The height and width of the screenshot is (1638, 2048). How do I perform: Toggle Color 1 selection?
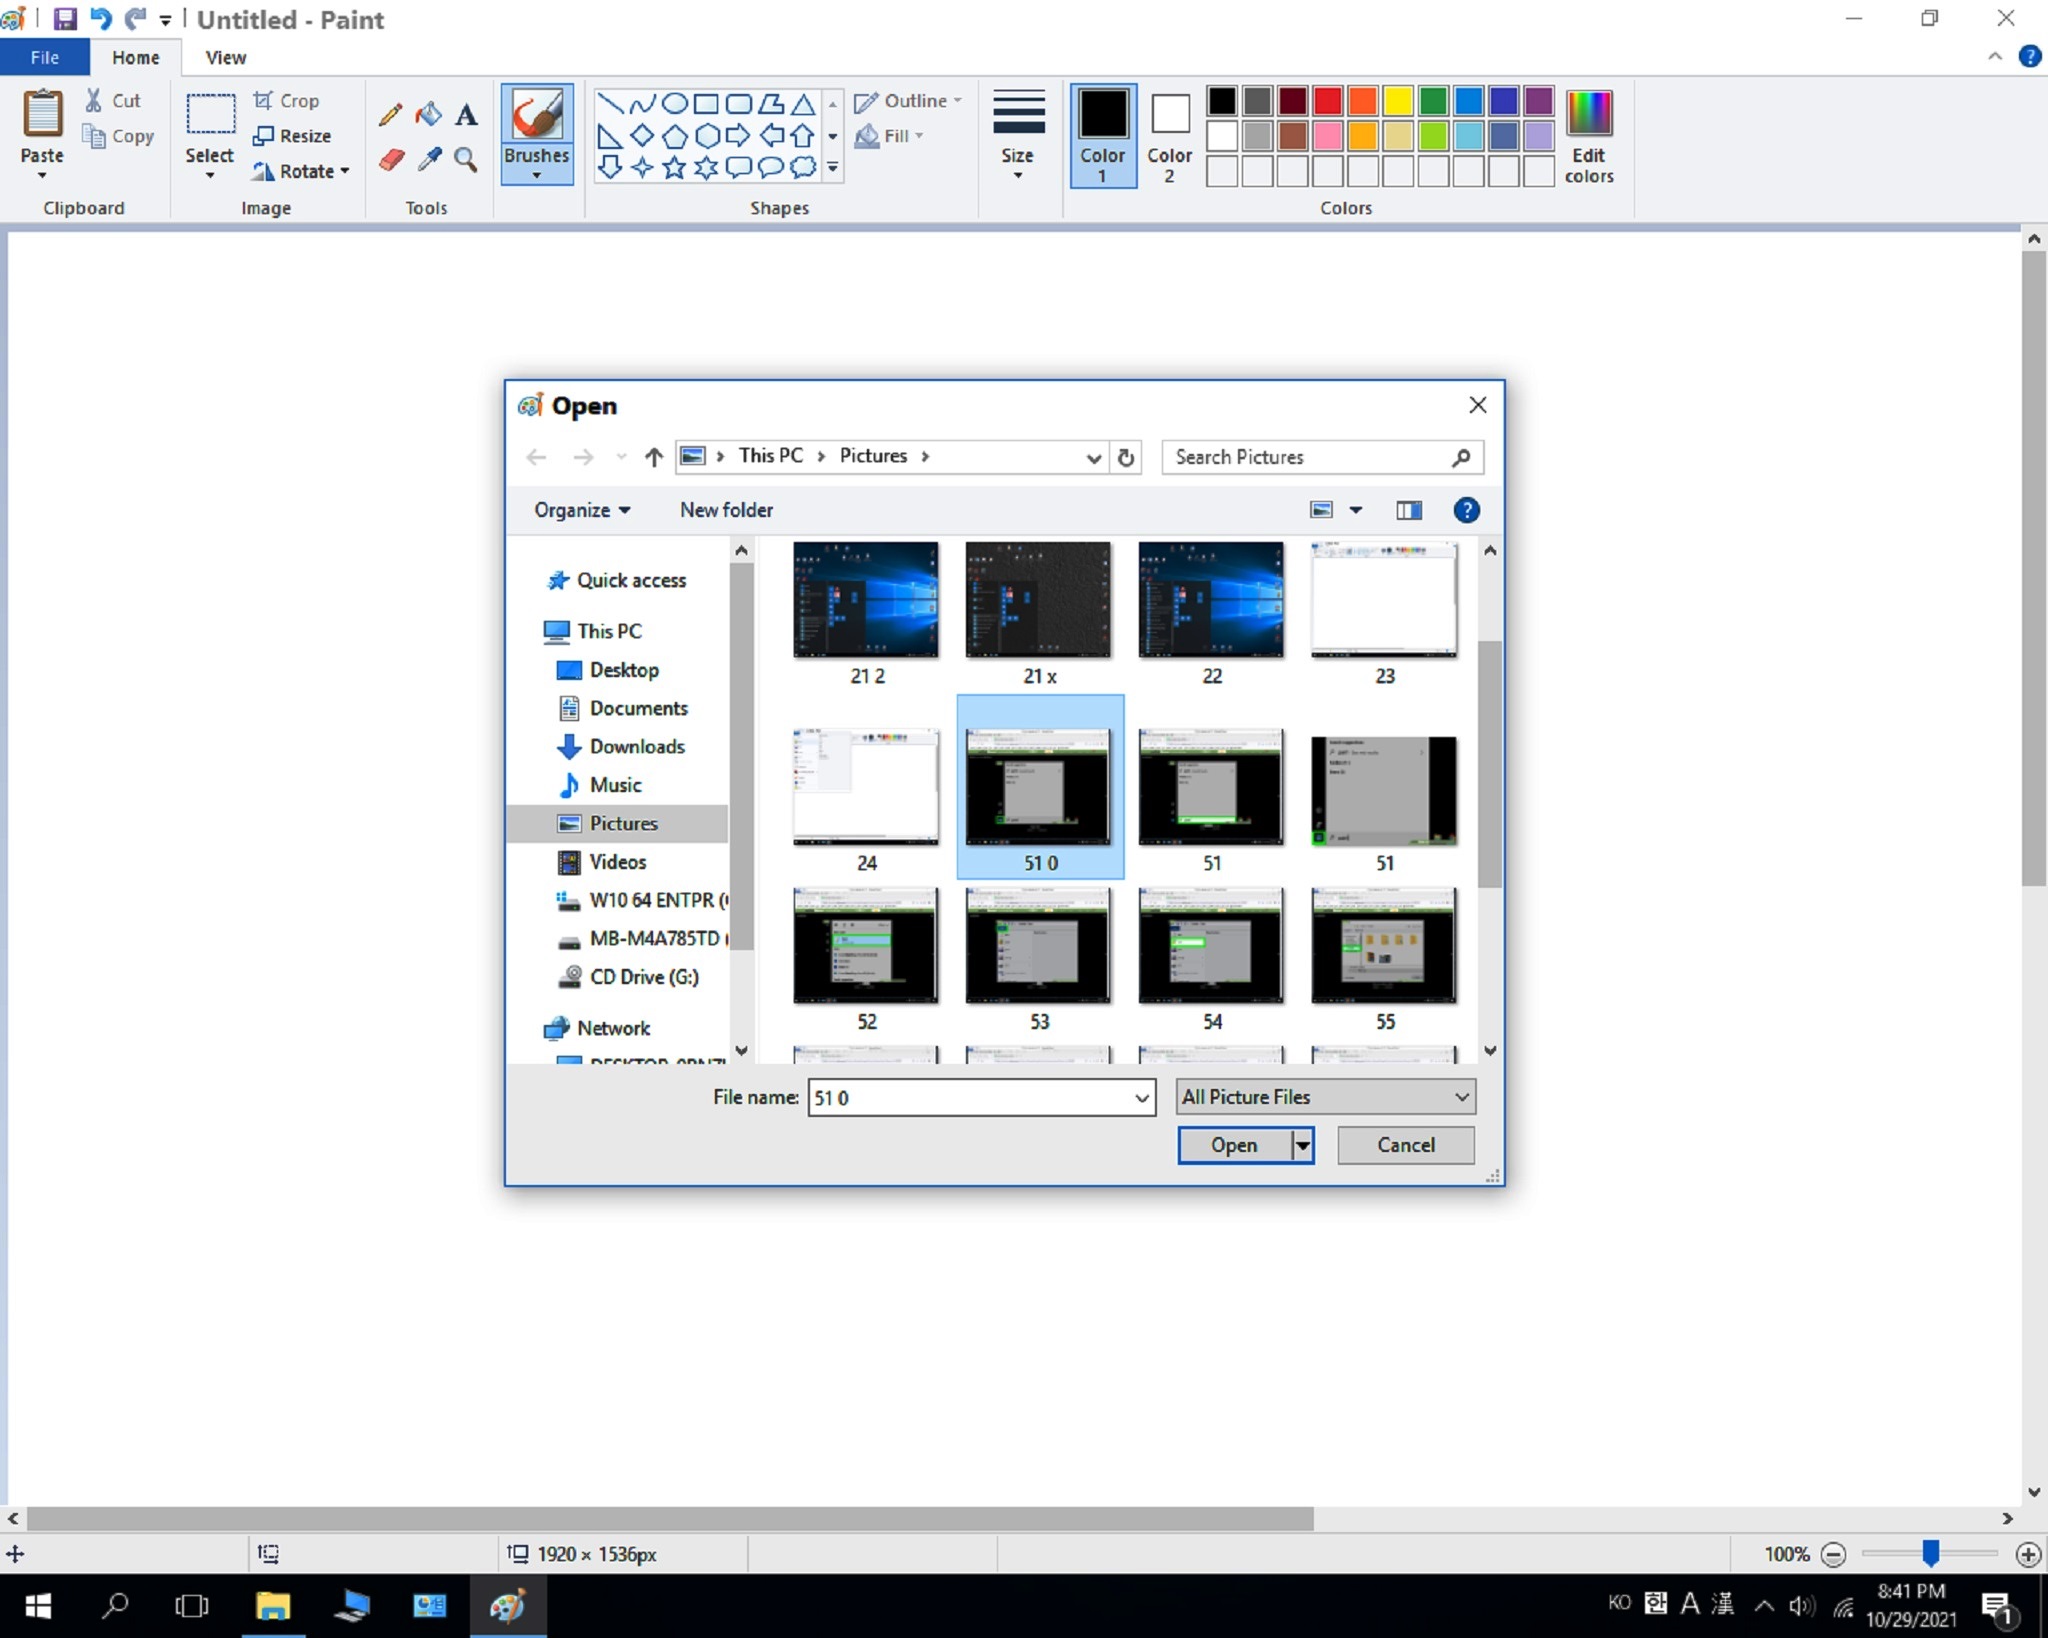pos(1102,136)
